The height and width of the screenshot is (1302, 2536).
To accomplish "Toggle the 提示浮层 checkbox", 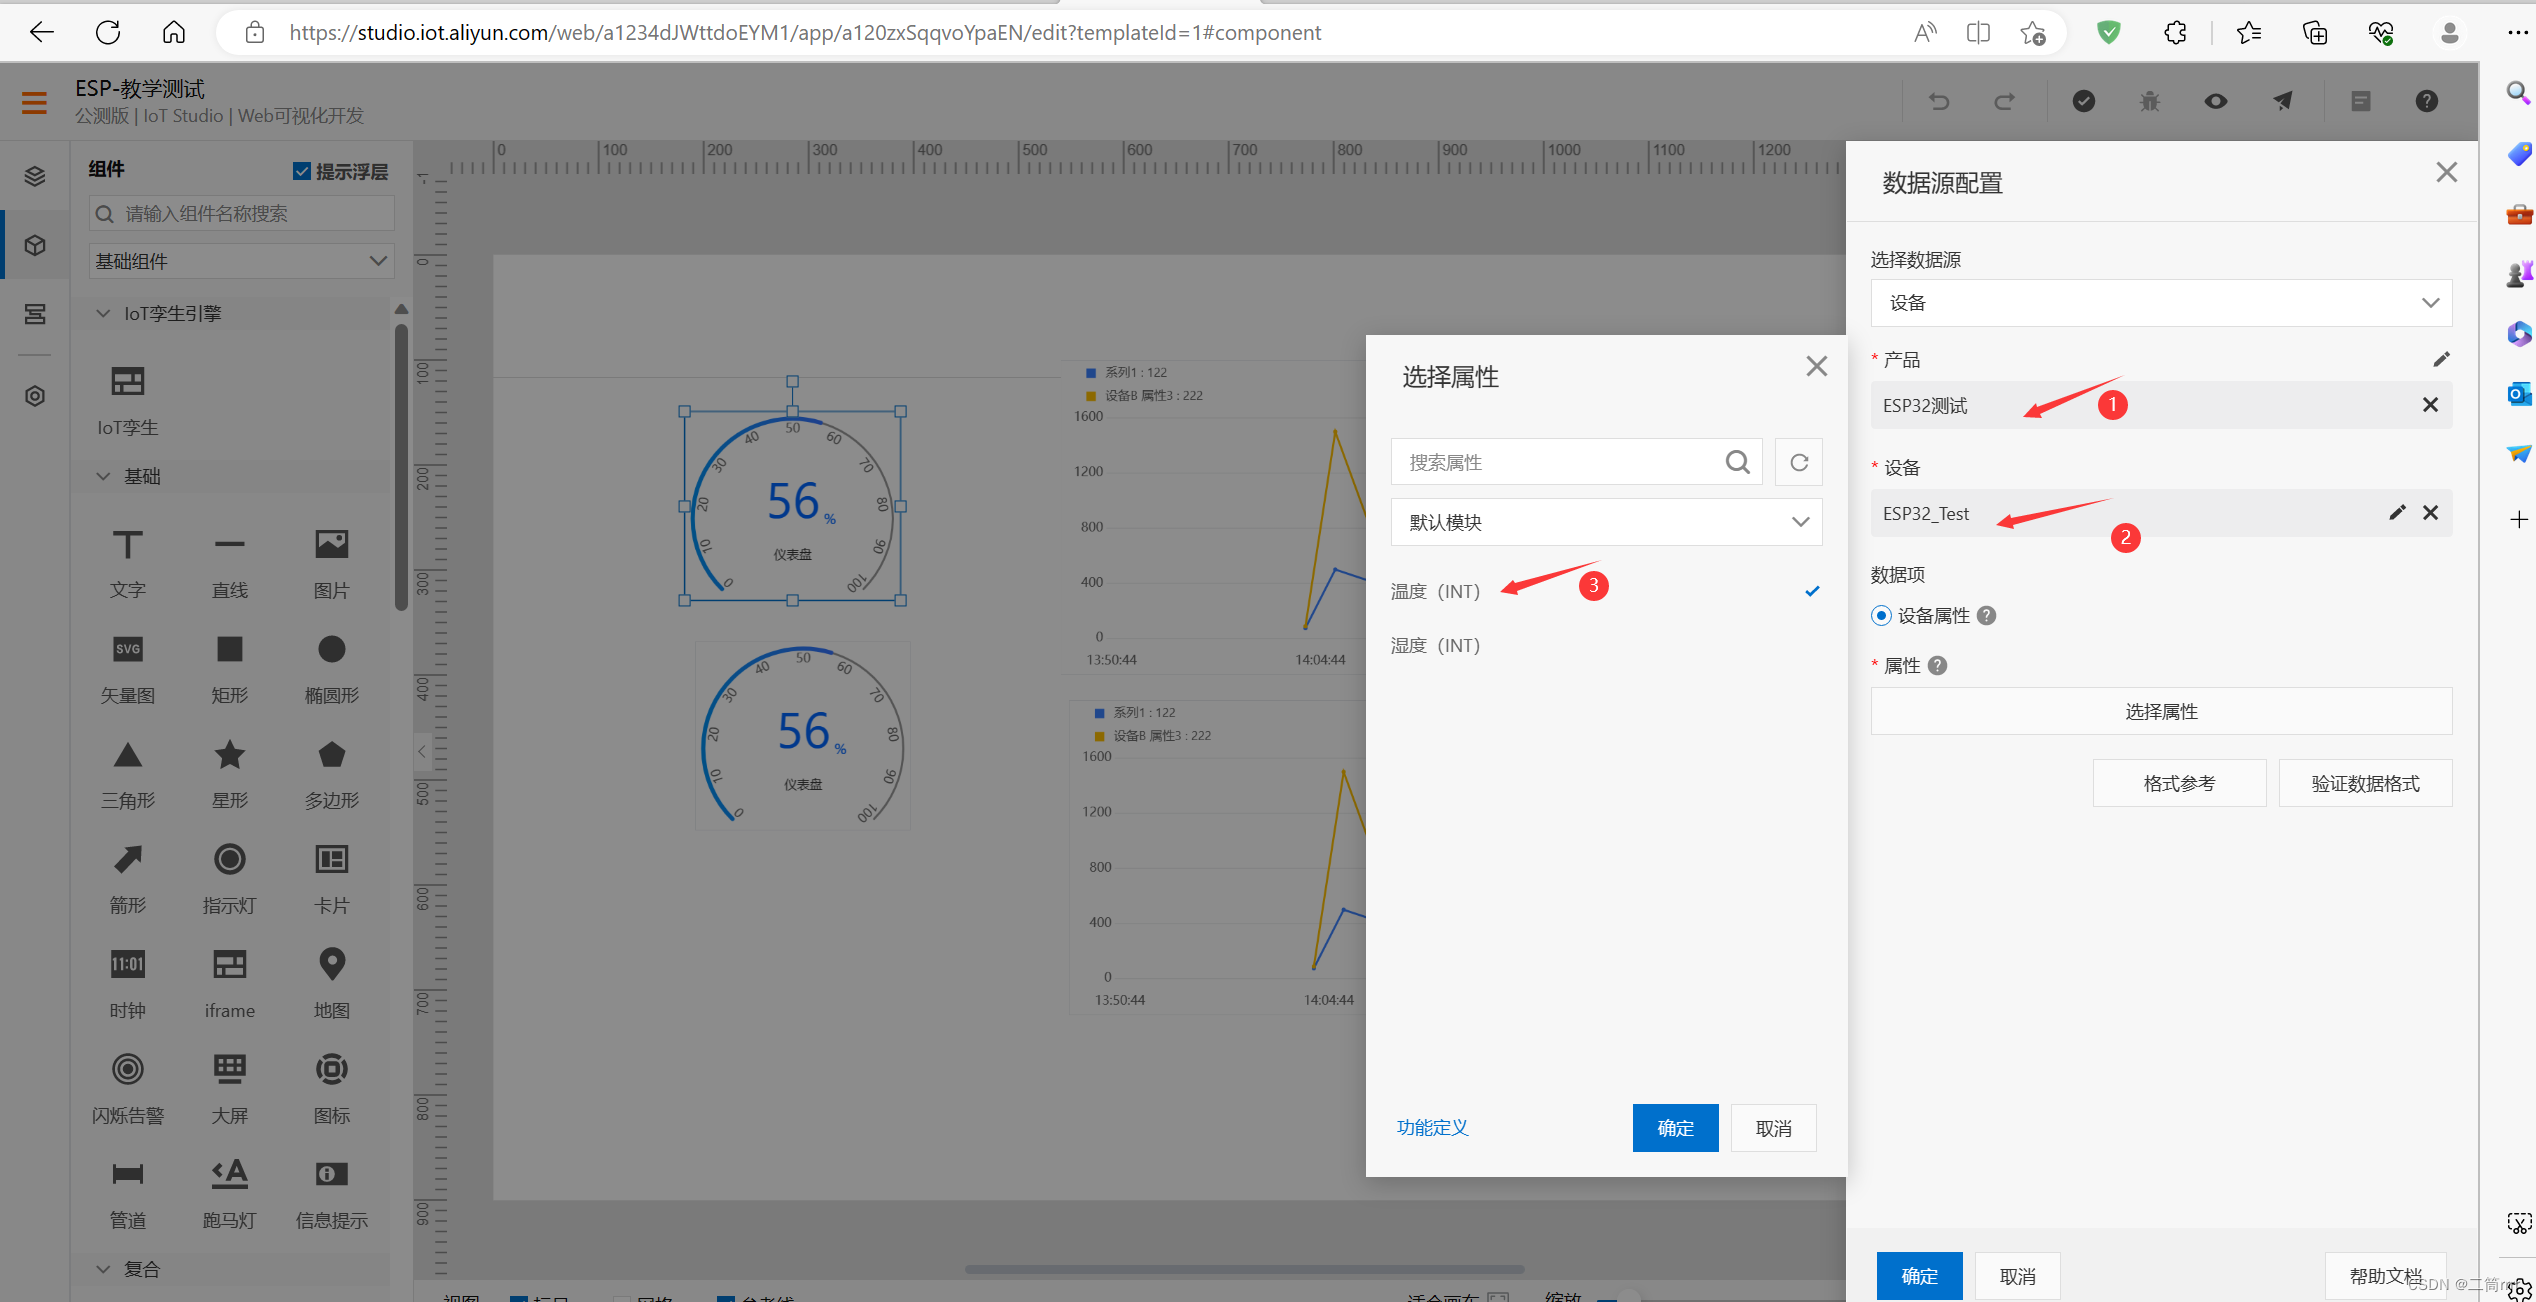I will coord(302,171).
